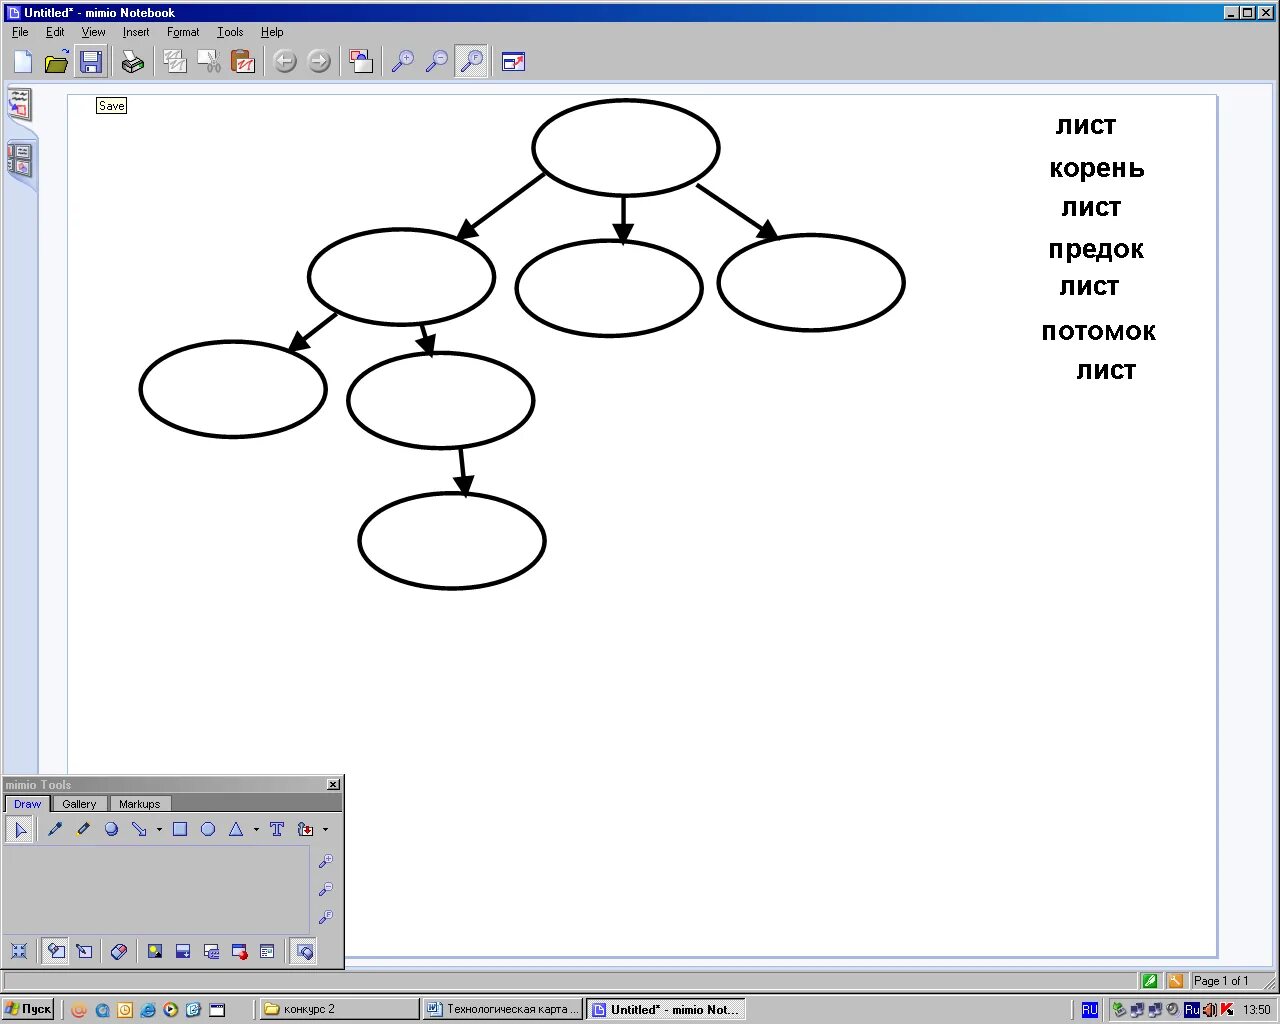The image size is (1280, 1024).
Task: Save the notebook with the floppy icon
Action: 90,62
